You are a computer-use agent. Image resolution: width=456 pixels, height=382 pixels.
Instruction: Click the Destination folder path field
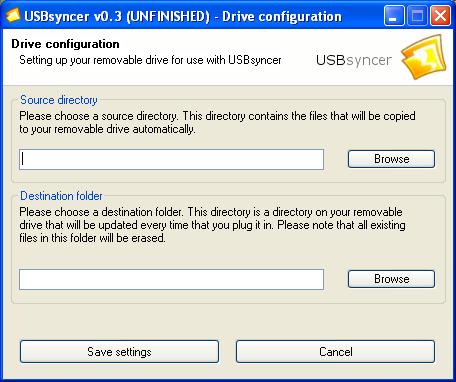point(171,279)
